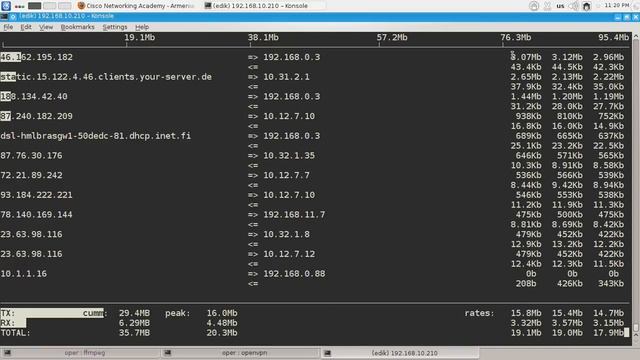The width and height of the screenshot is (640, 360).
Task: Click the 'us' keyboard layout indicator
Action: (x=560, y=6)
